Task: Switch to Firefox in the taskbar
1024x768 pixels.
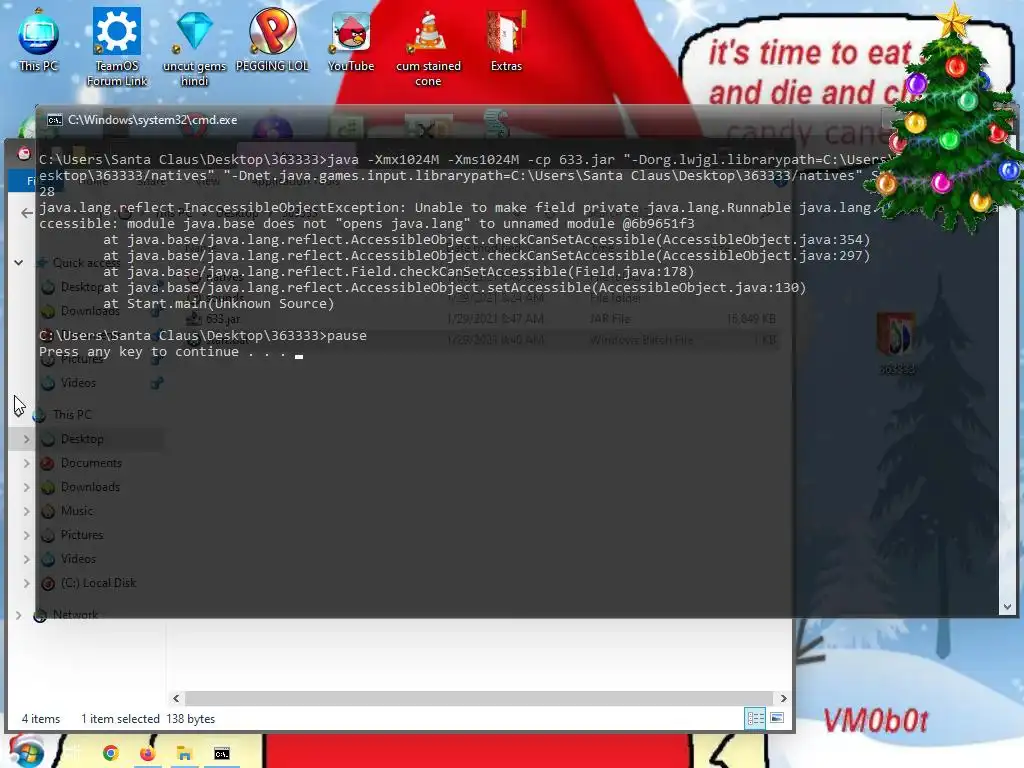Action: pos(148,753)
